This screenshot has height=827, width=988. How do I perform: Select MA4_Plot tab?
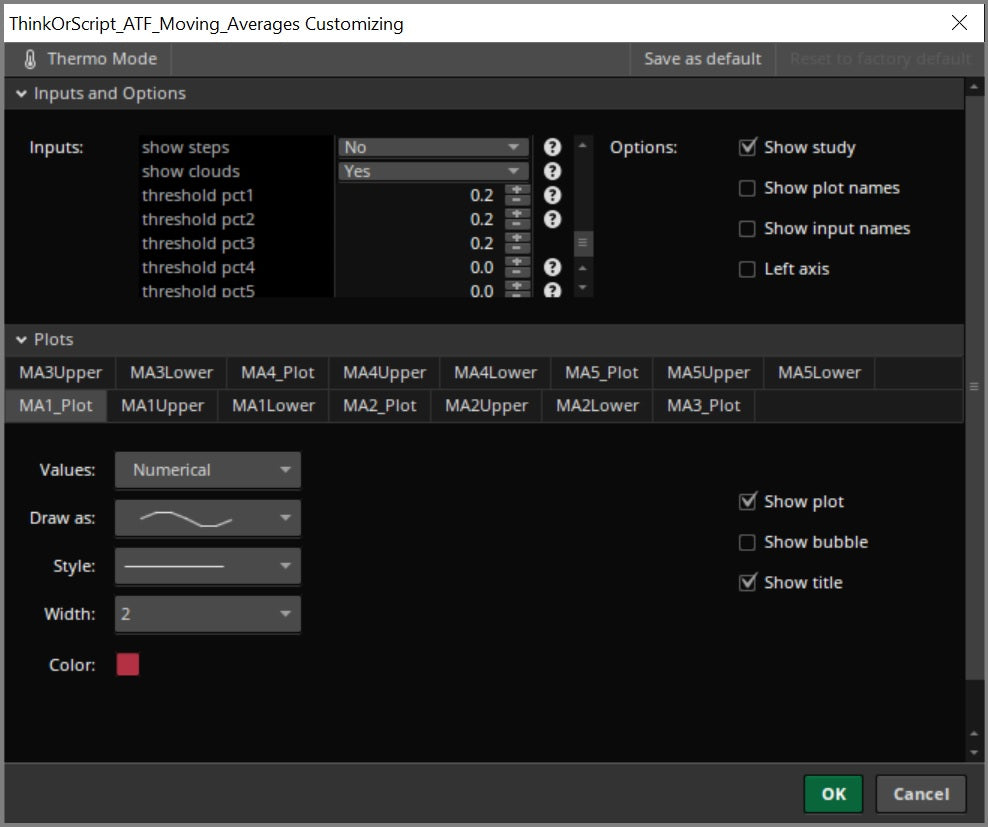(x=277, y=373)
